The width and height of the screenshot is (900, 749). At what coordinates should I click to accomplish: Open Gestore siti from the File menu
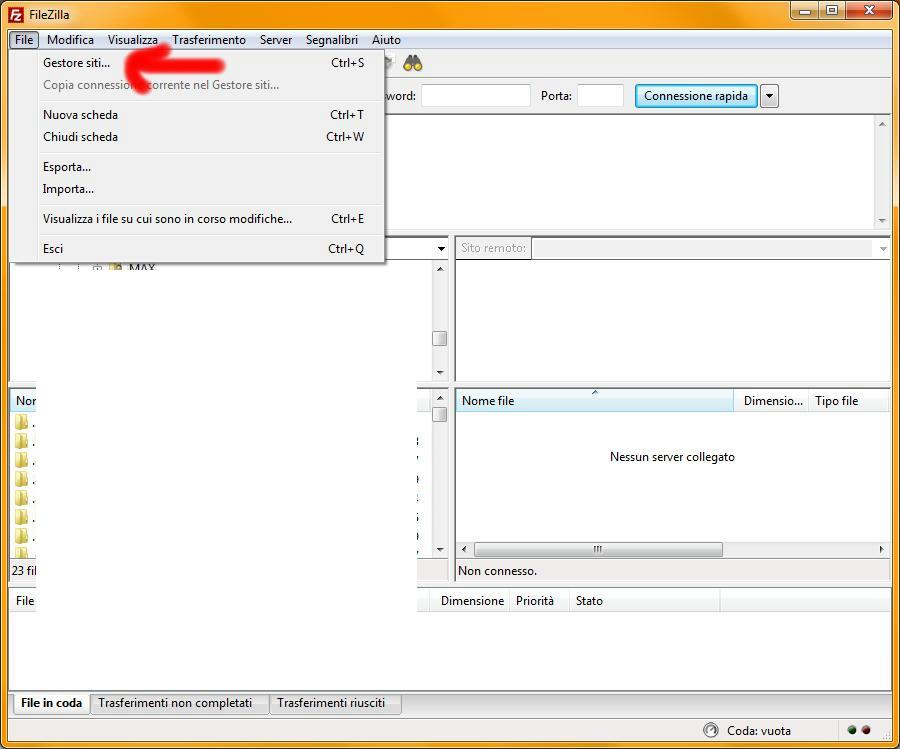[77, 63]
